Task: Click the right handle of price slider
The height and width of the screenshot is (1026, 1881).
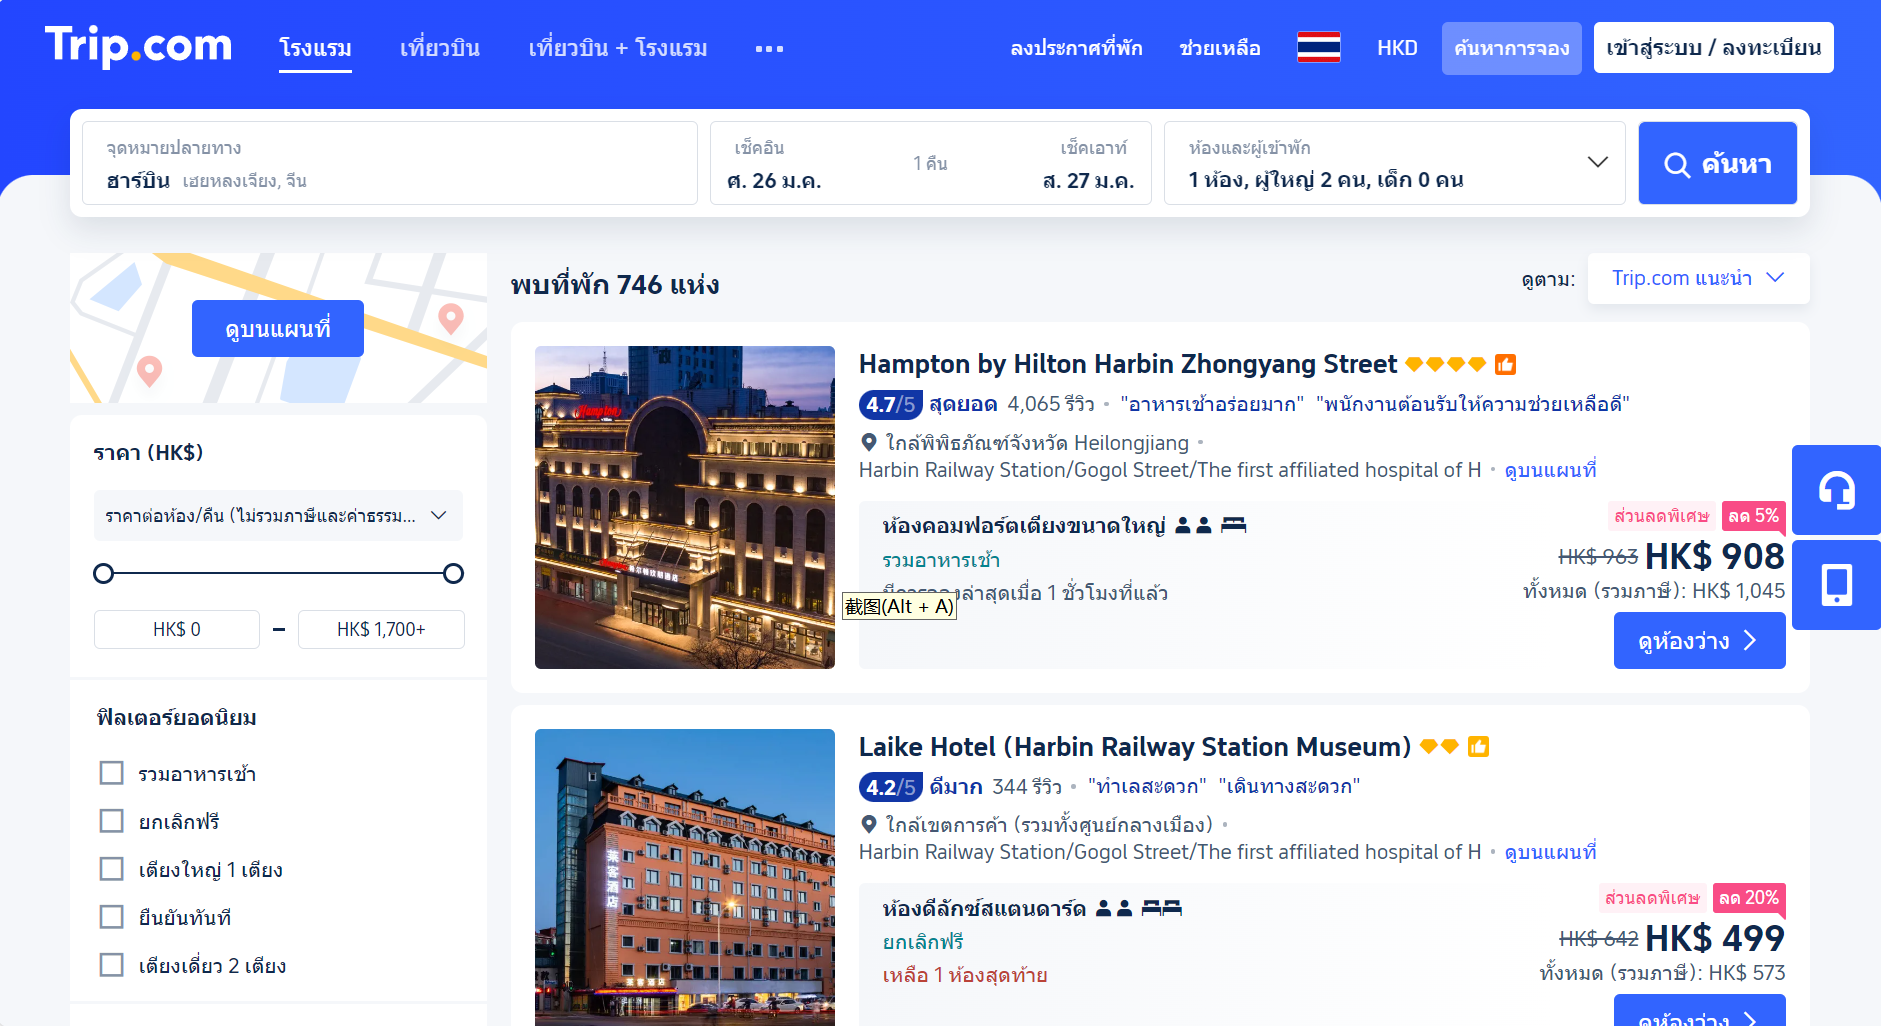Action: click(x=453, y=573)
